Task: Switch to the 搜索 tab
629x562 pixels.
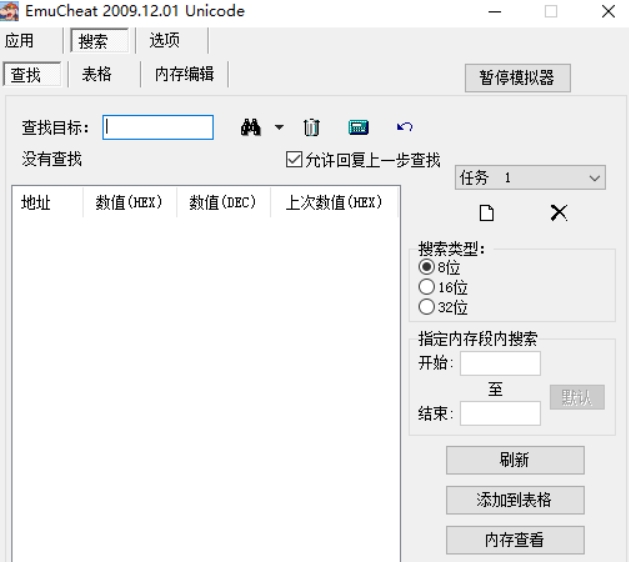Action: tap(99, 41)
